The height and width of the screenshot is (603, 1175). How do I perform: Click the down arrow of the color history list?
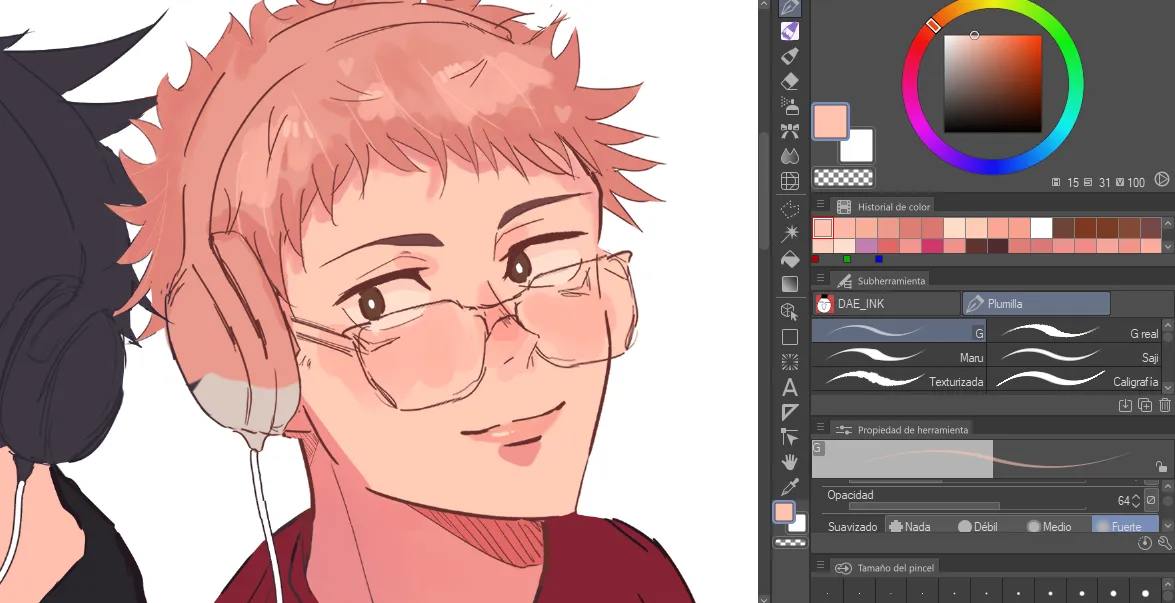1168,246
